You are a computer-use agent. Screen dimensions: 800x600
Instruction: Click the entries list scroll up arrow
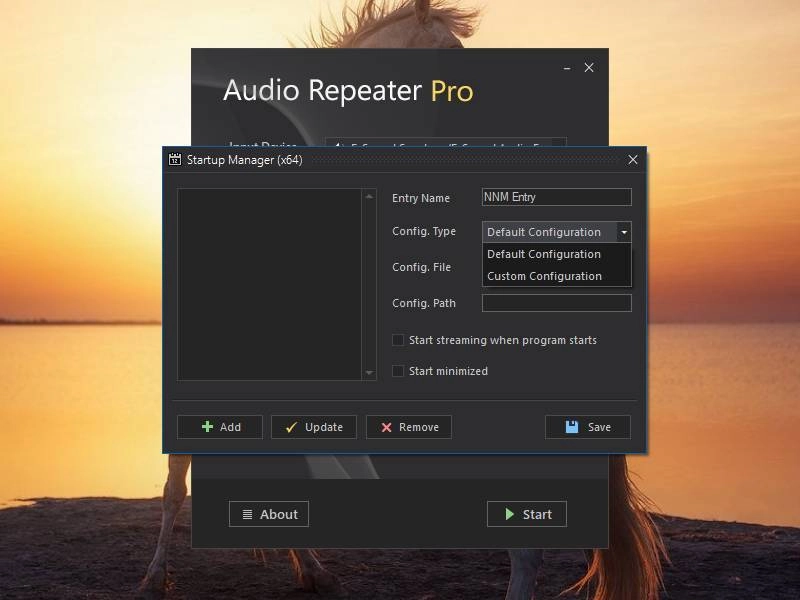[369, 196]
